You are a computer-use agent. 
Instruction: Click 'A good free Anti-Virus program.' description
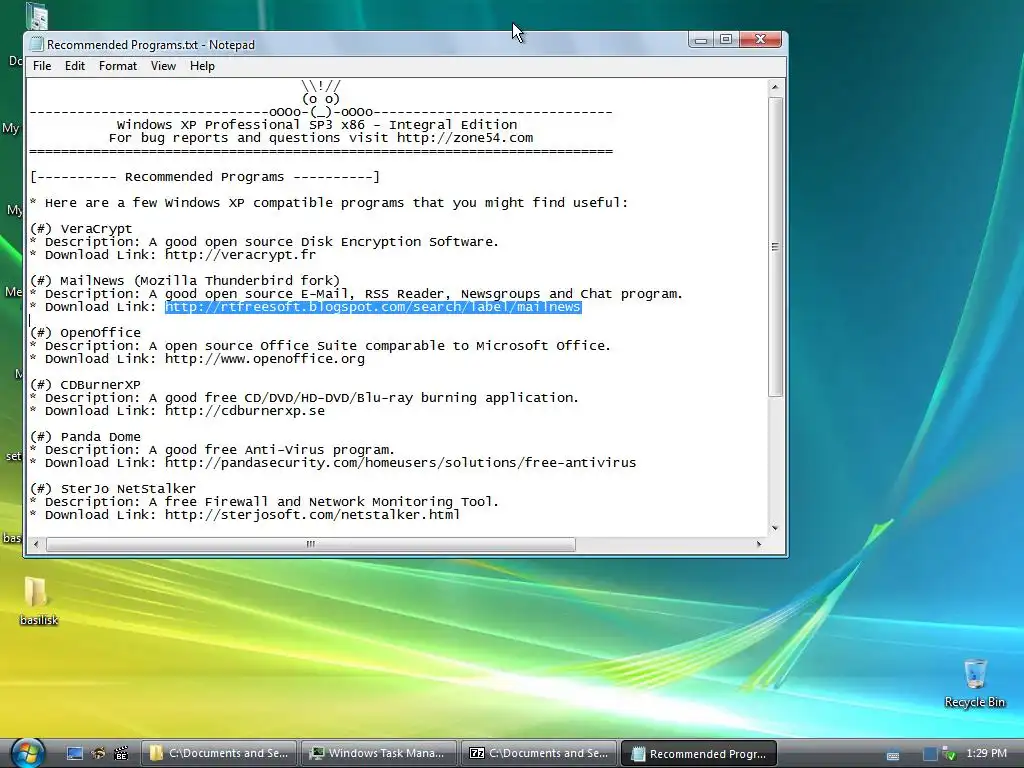(x=272, y=450)
